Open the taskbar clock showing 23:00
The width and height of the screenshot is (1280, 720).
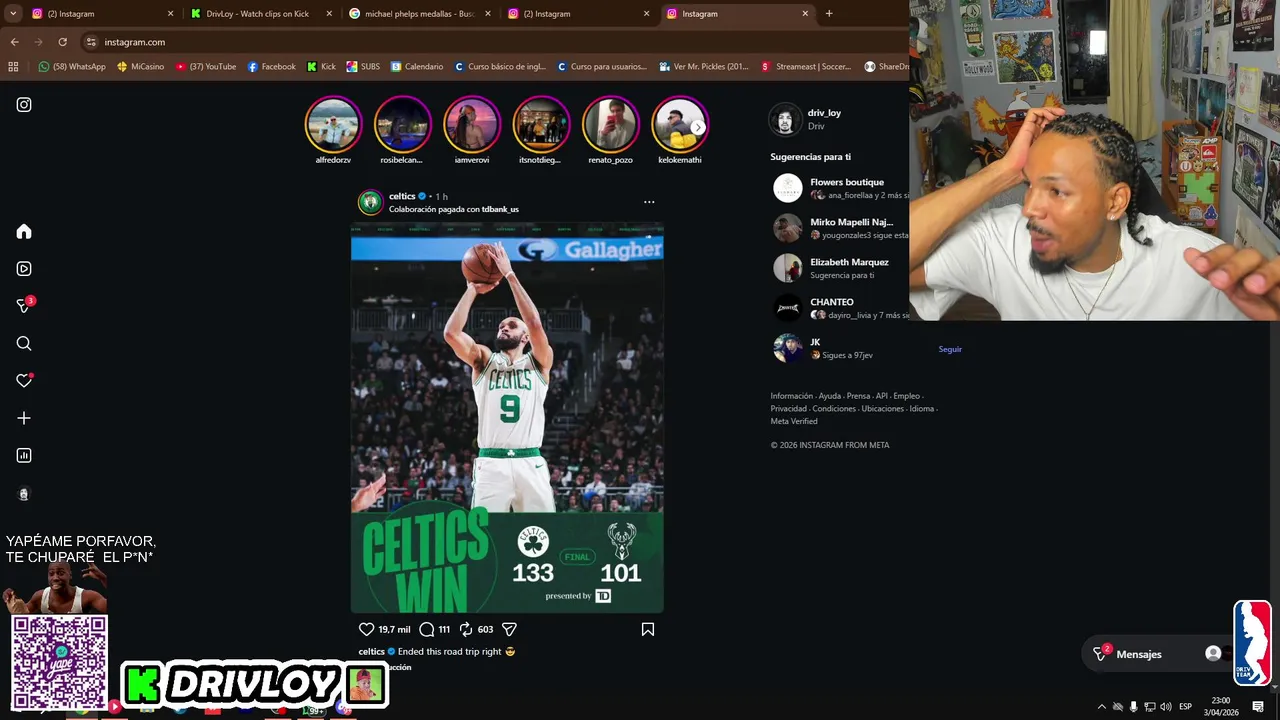(x=1221, y=707)
